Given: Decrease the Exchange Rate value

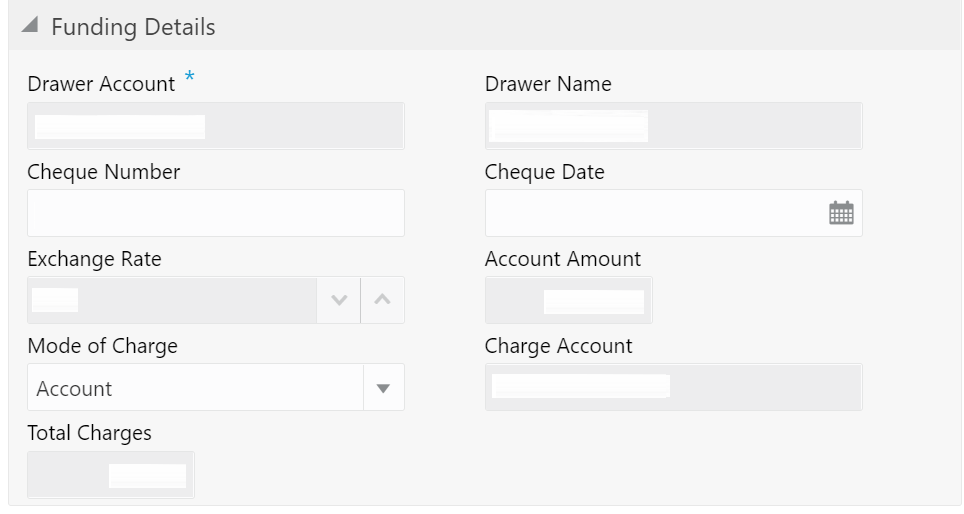Looking at the screenshot, I should pos(340,300).
